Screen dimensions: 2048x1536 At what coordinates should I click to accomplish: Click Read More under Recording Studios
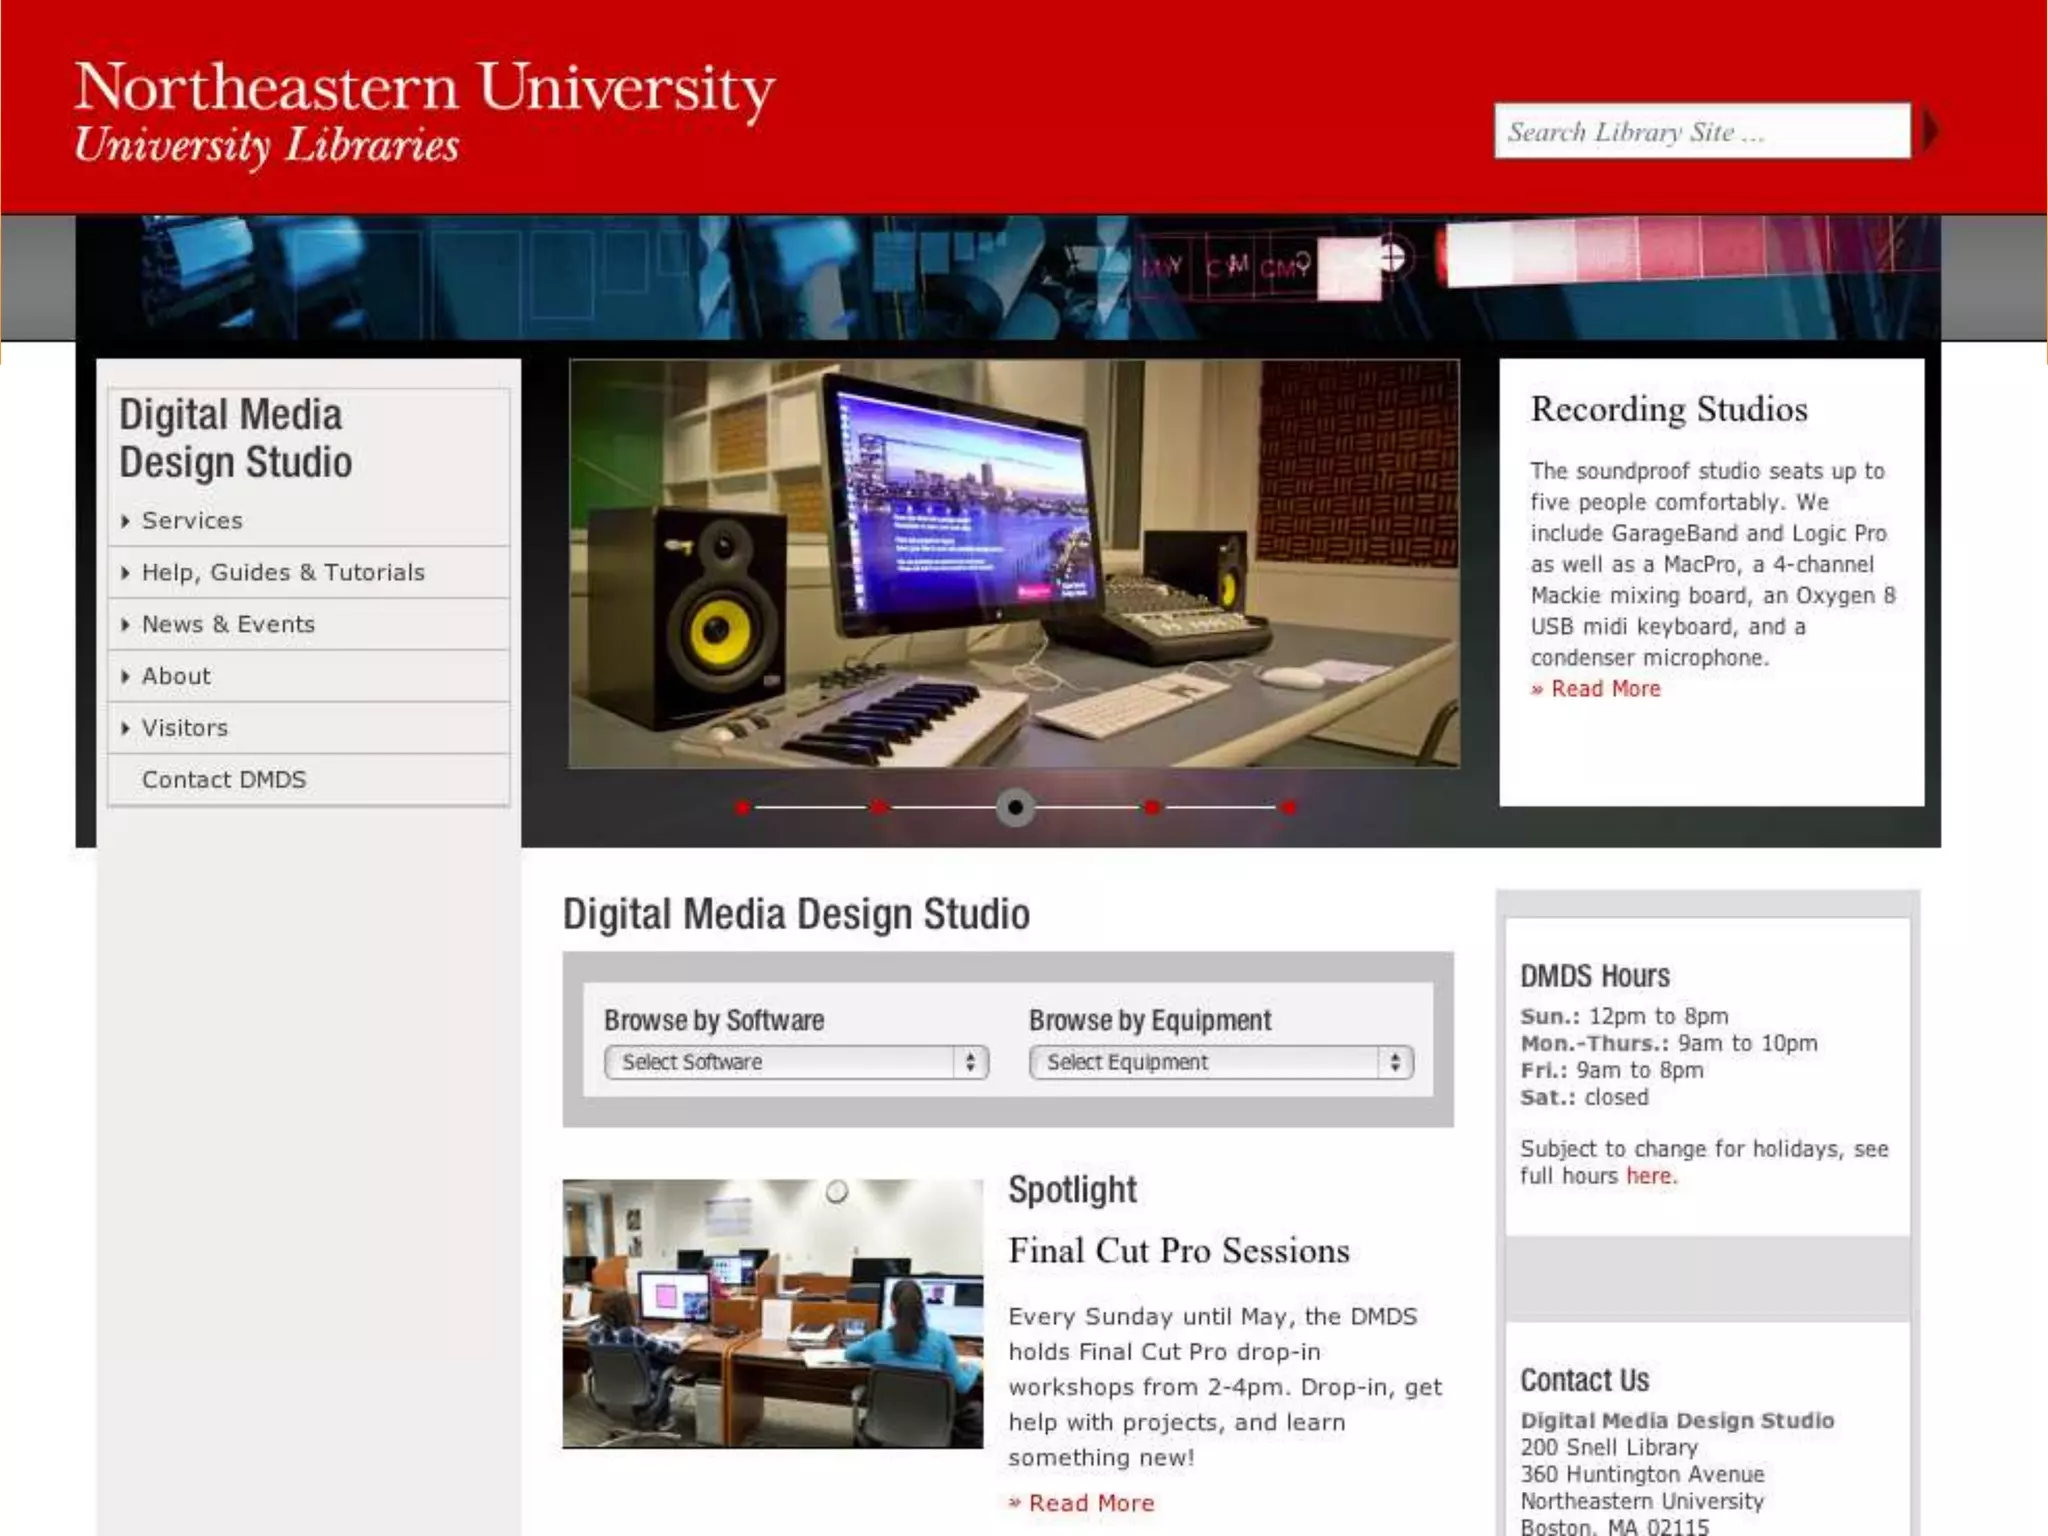click(1604, 689)
